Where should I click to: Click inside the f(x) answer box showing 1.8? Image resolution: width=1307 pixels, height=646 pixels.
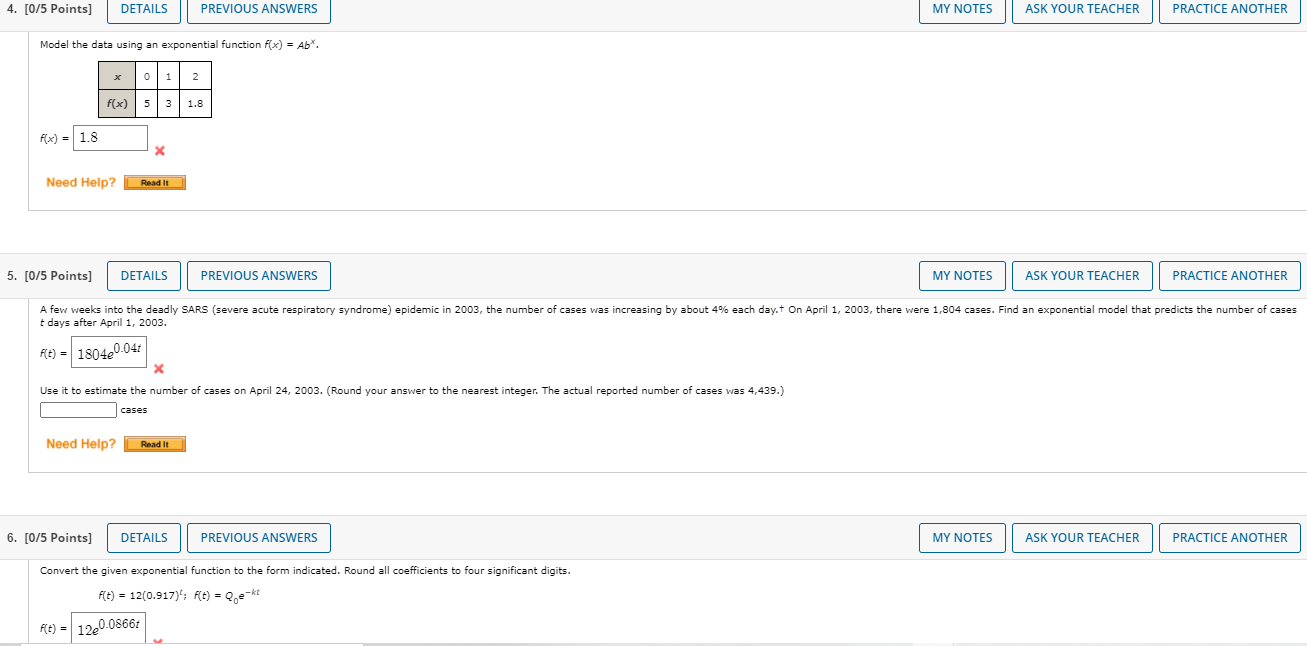tap(110, 137)
